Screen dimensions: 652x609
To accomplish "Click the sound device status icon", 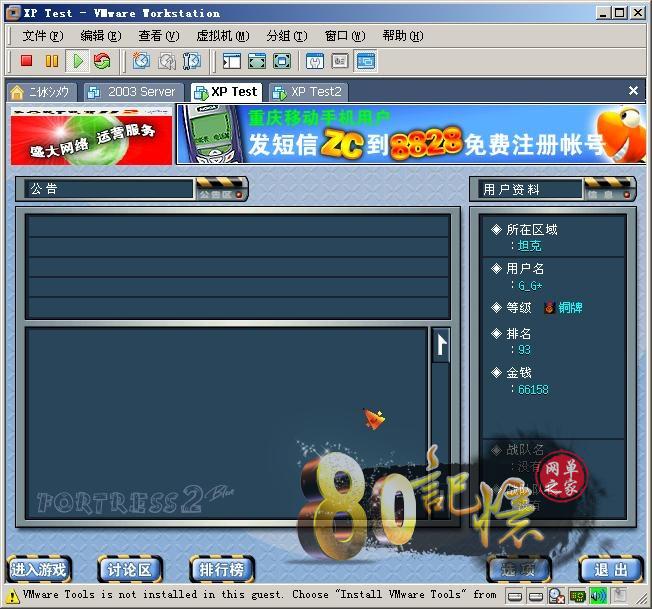I will coord(600,597).
